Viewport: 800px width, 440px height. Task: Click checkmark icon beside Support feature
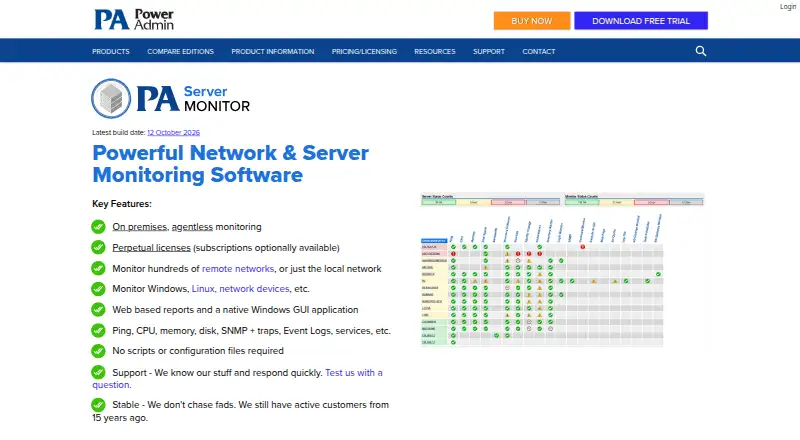(98, 373)
